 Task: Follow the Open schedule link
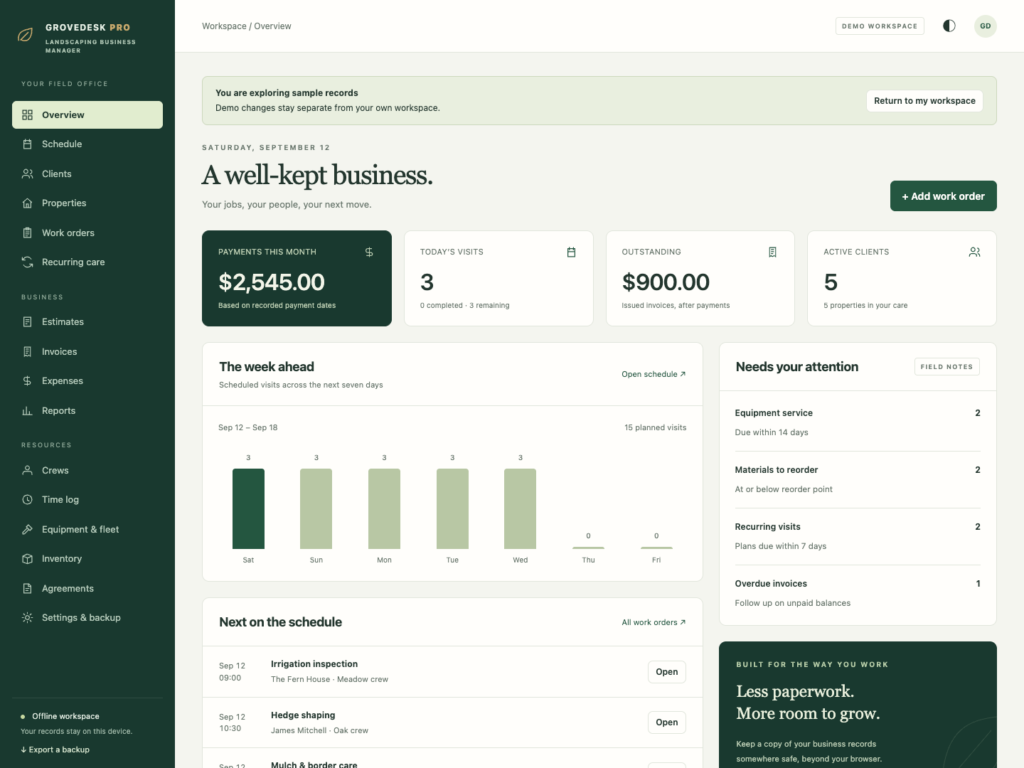click(653, 374)
